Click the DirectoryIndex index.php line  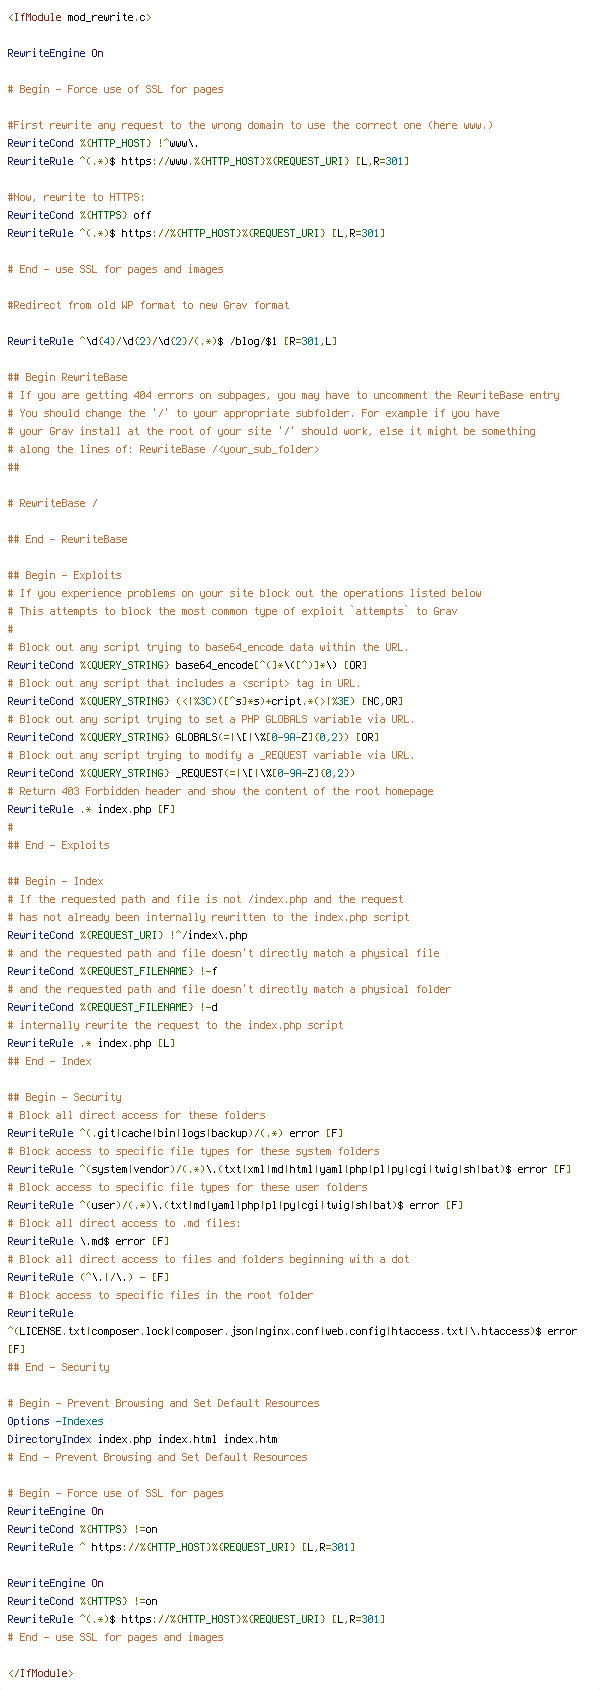pos(142,1439)
